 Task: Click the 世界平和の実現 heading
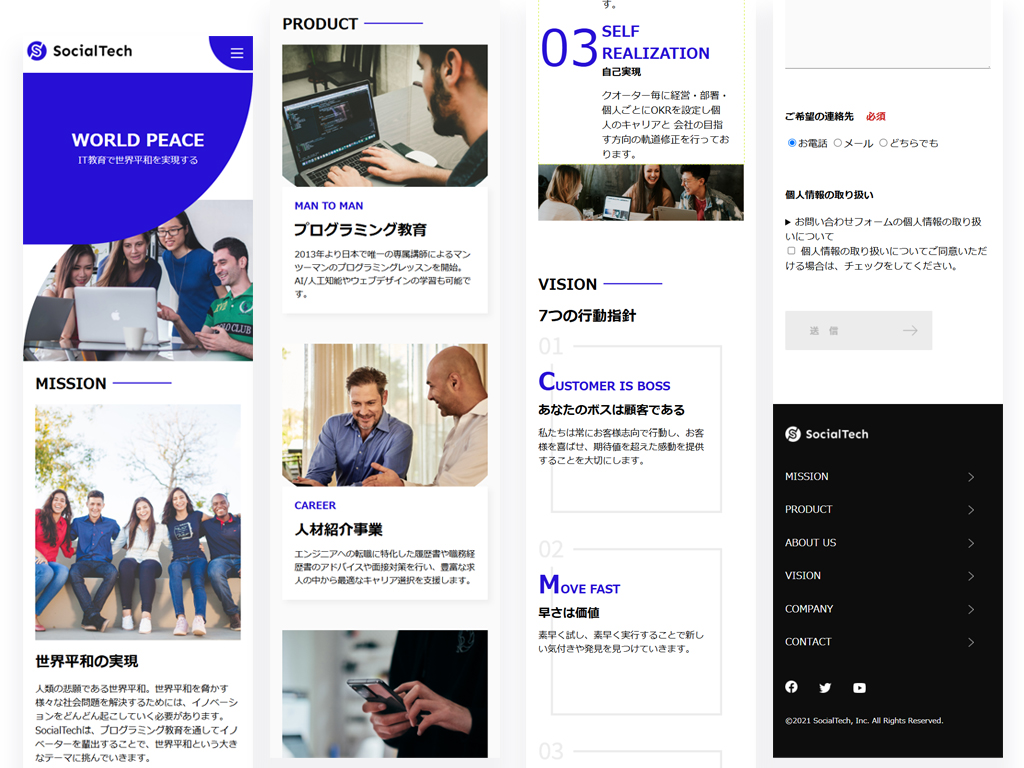pyautogui.click(x=87, y=662)
